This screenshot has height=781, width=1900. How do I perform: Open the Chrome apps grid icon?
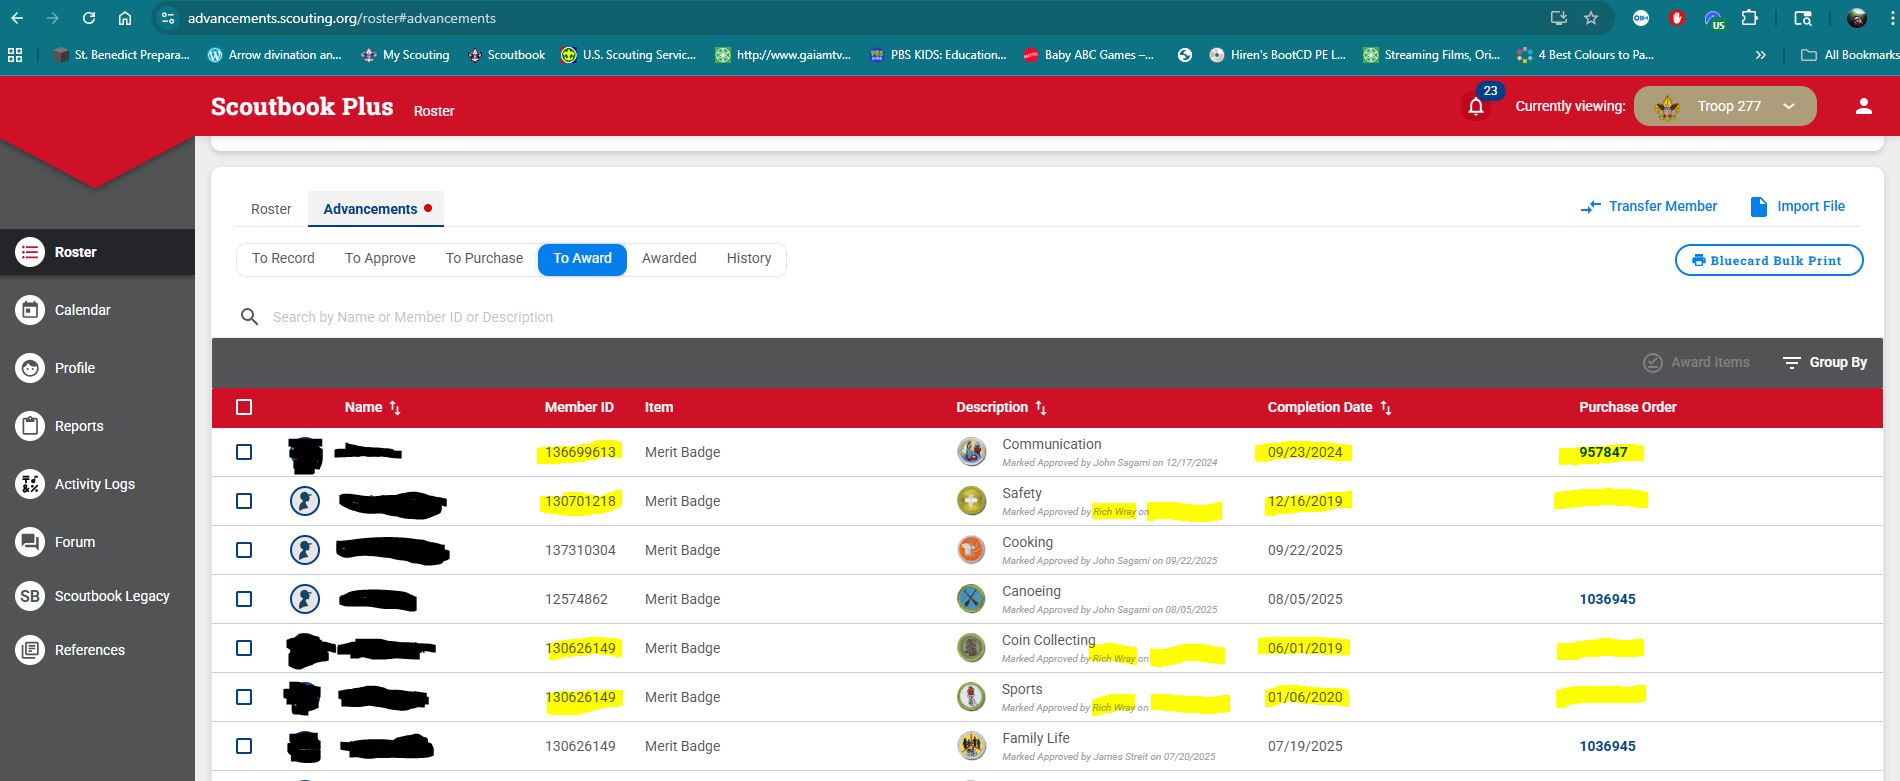[15, 55]
